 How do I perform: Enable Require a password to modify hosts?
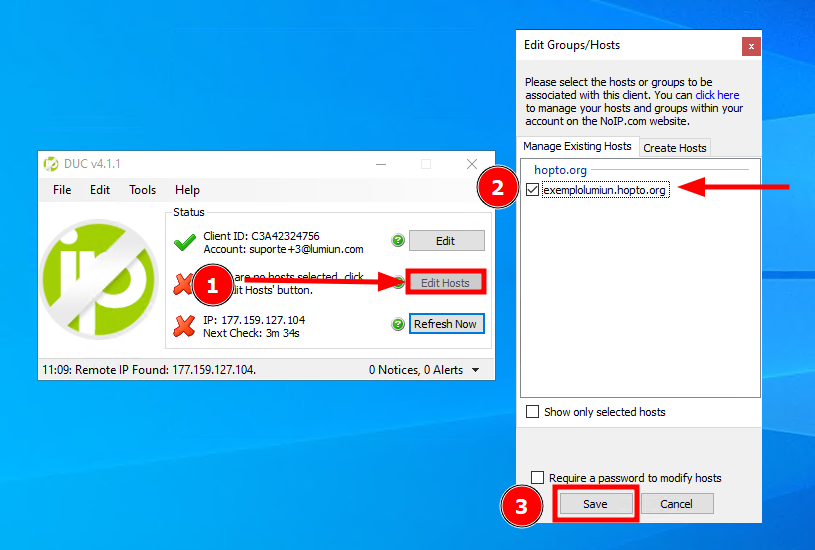[x=538, y=478]
